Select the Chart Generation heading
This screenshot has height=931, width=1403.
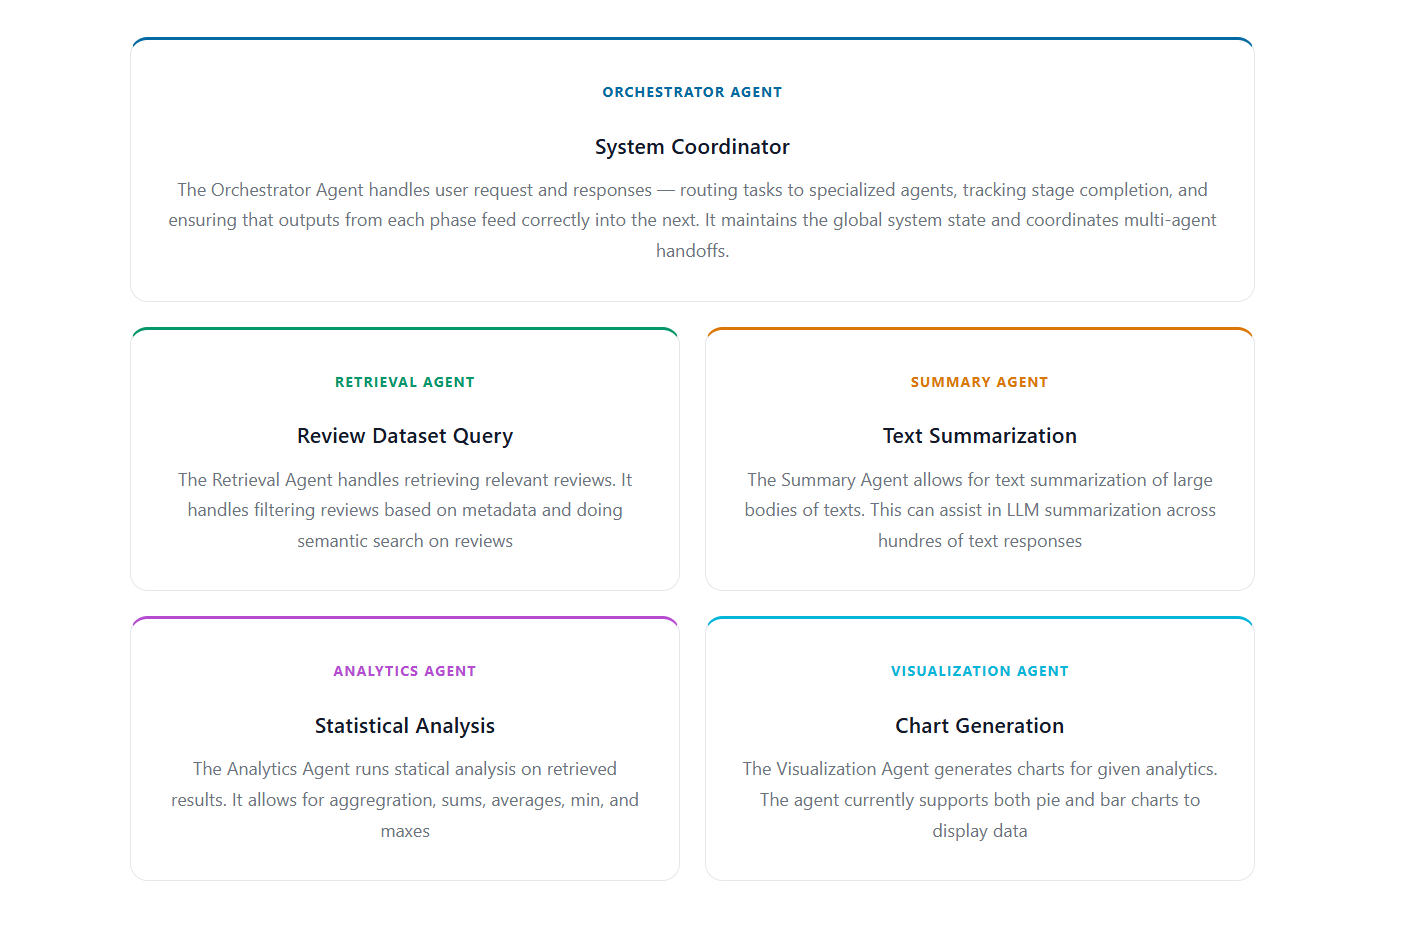coord(980,726)
